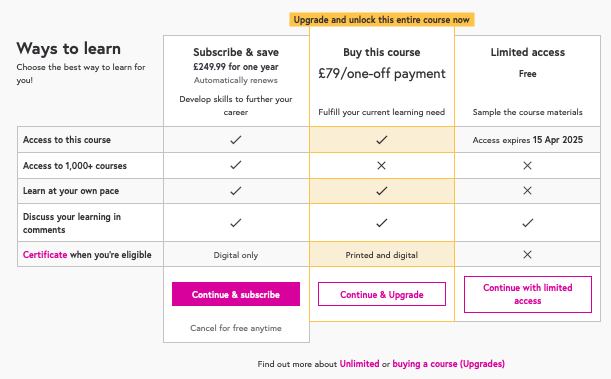Select the Continue & Upgrade button
The height and width of the screenshot is (379, 611).
point(381,294)
